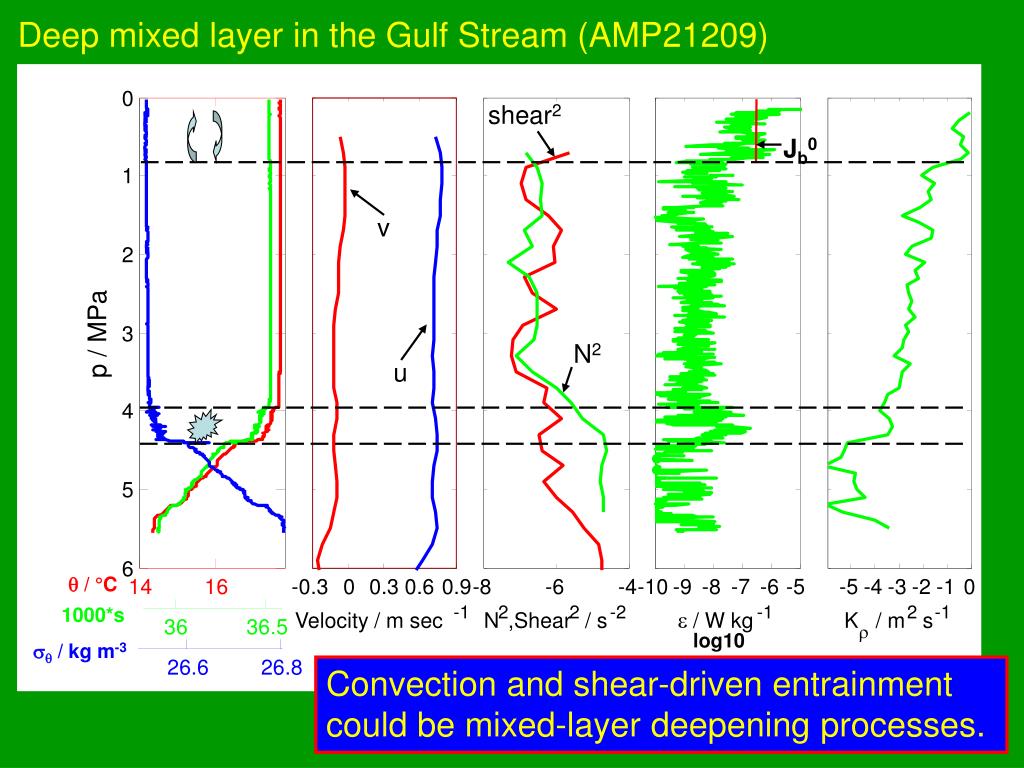This screenshot has height=768, width=1024.
Task: Click the convection circulation arrows icon
Action: [x=204, y=136]
